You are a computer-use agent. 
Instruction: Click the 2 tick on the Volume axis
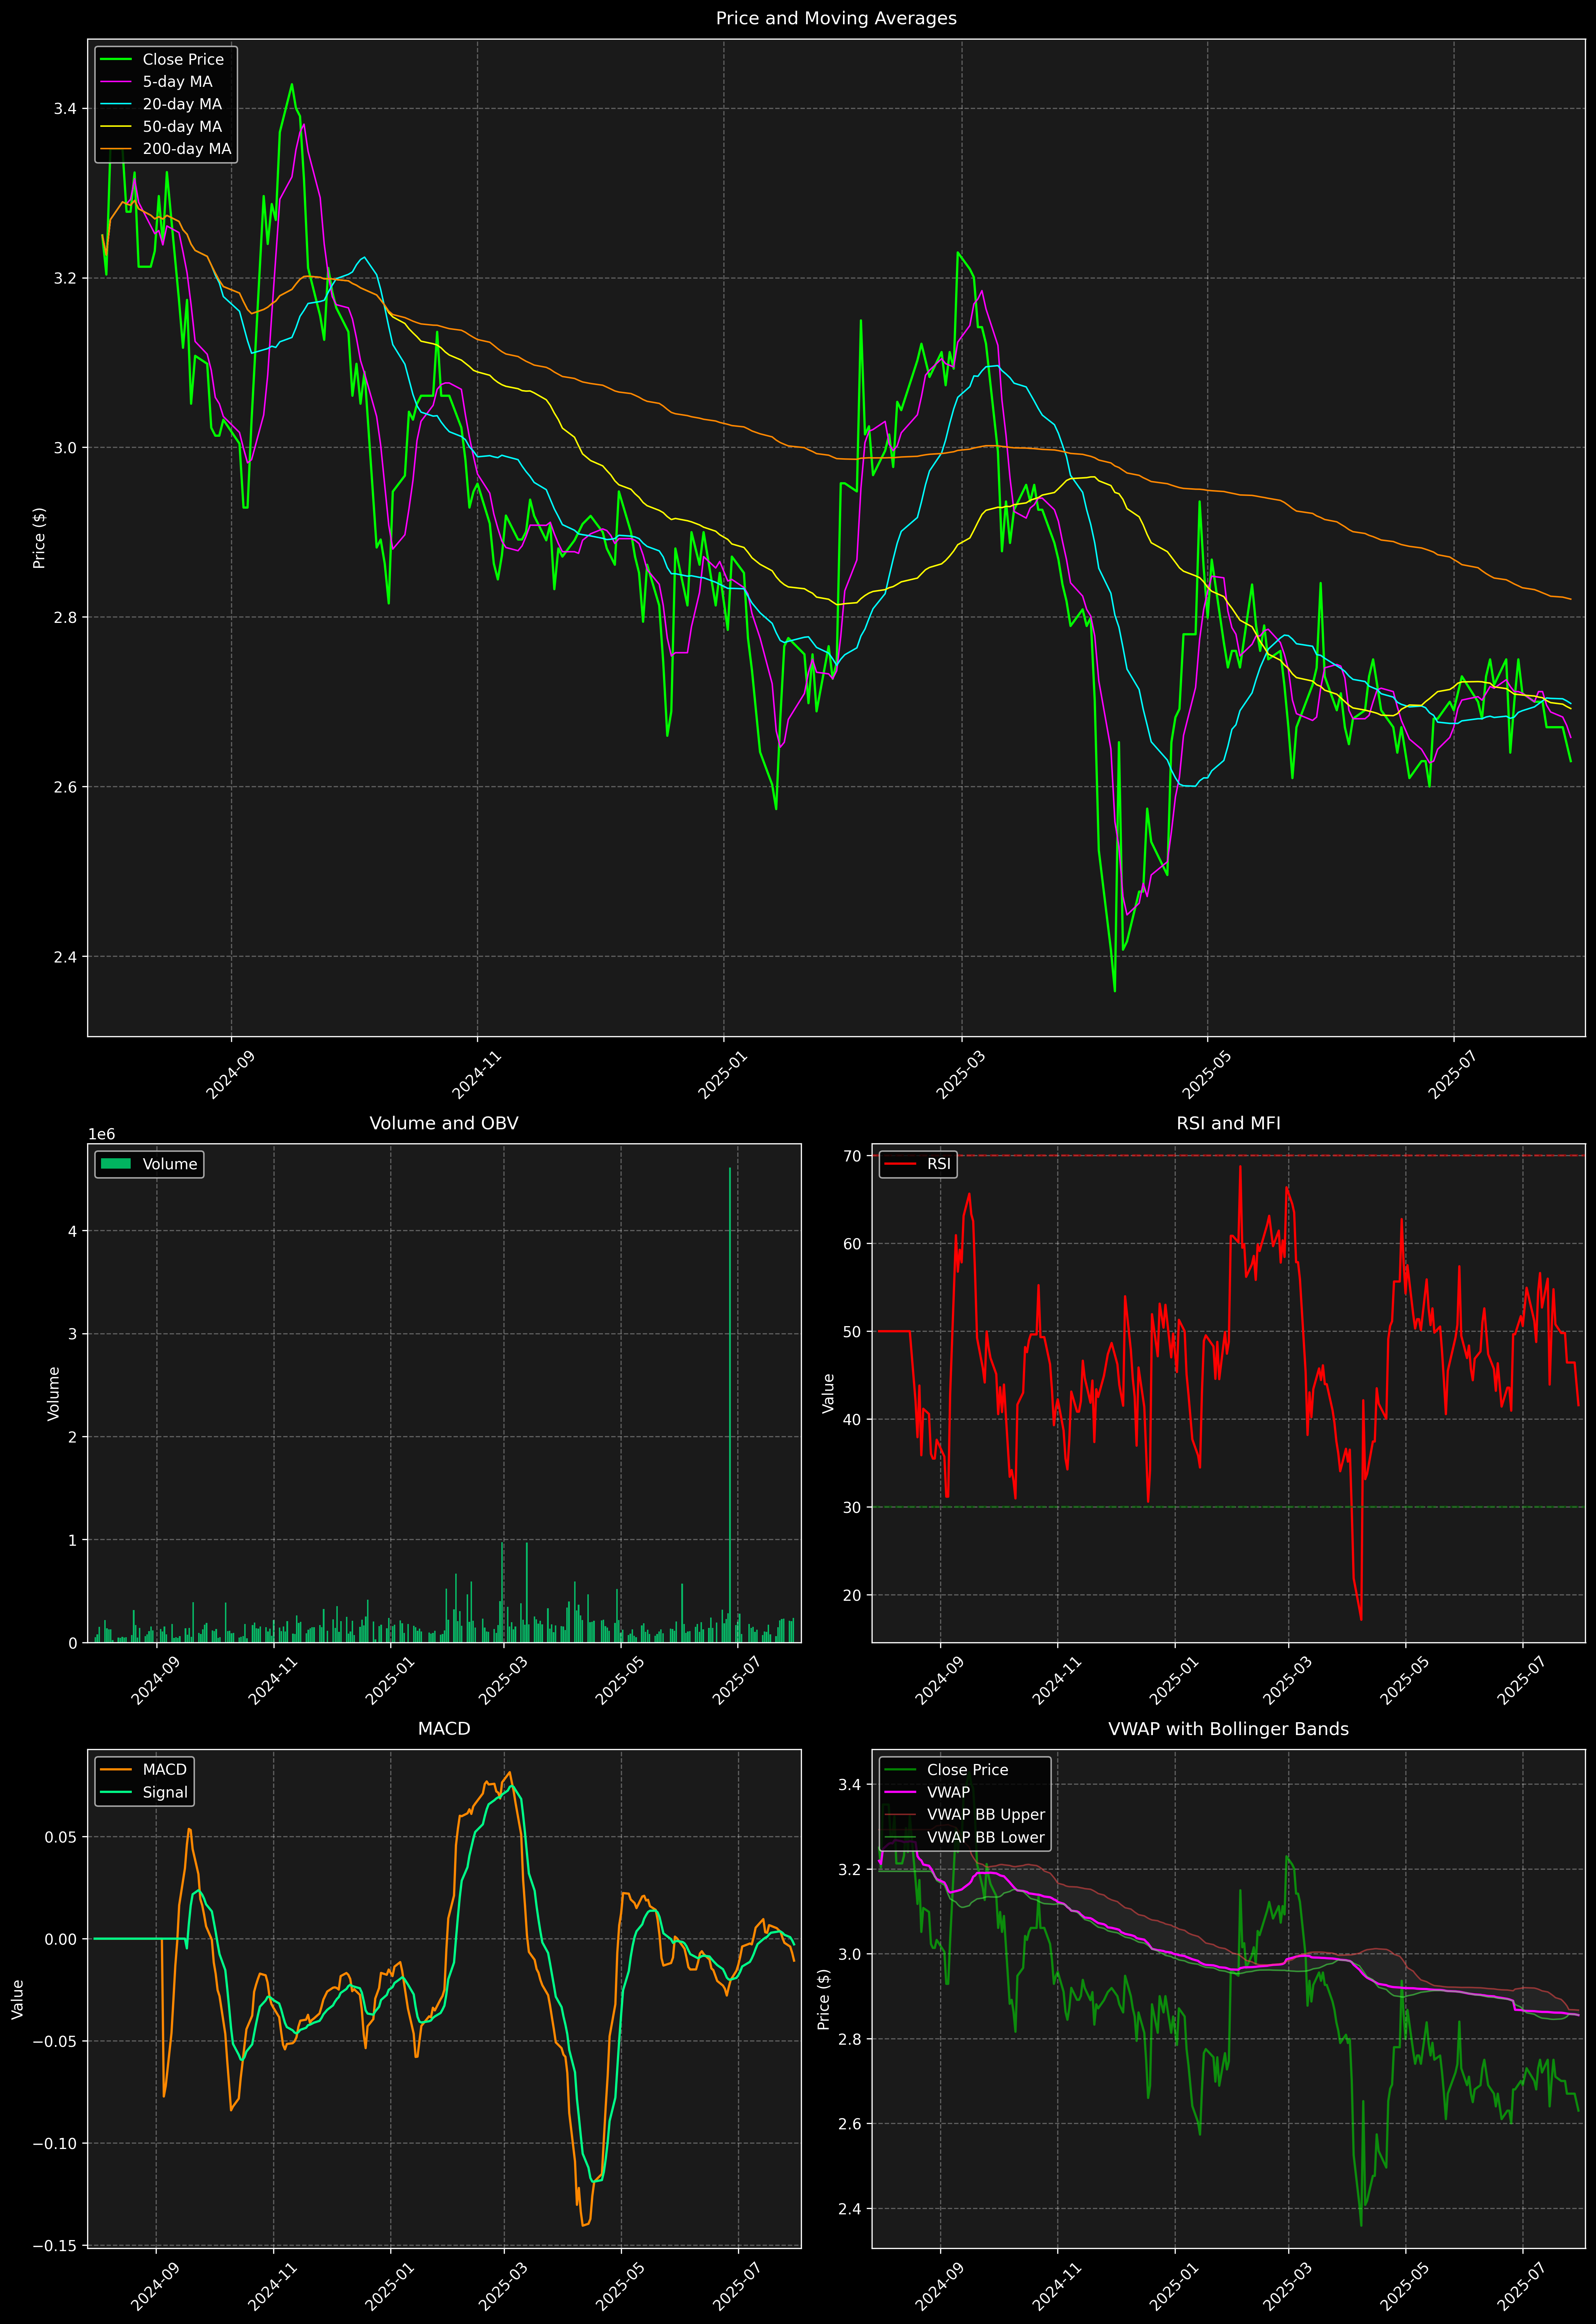click(x=72, y=1437)
